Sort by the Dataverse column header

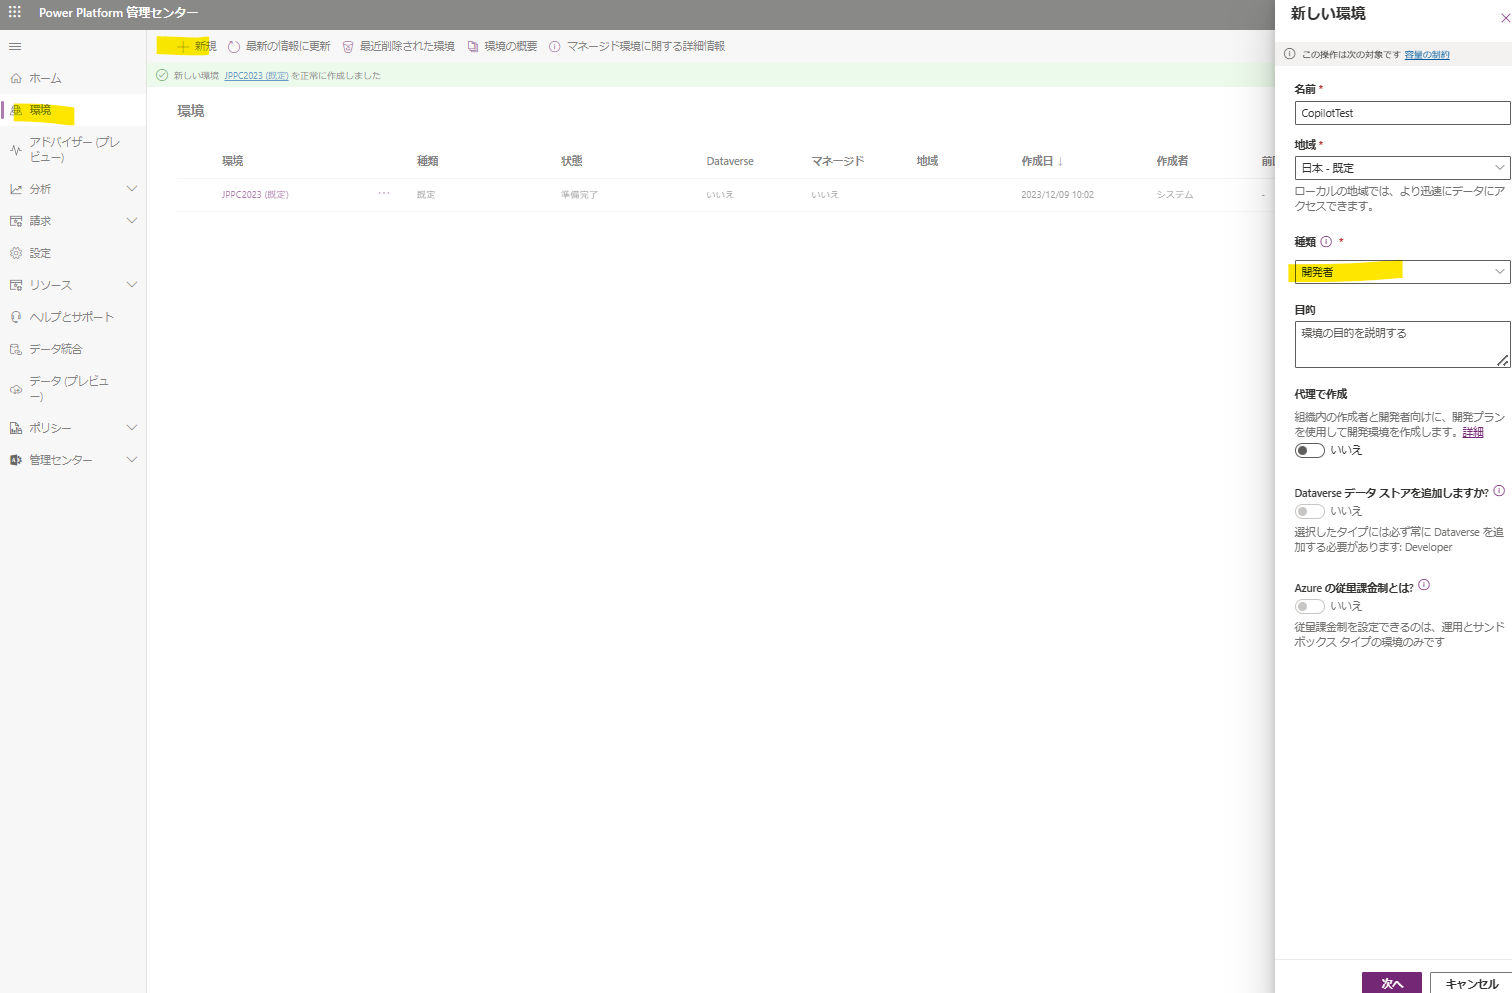730,161
